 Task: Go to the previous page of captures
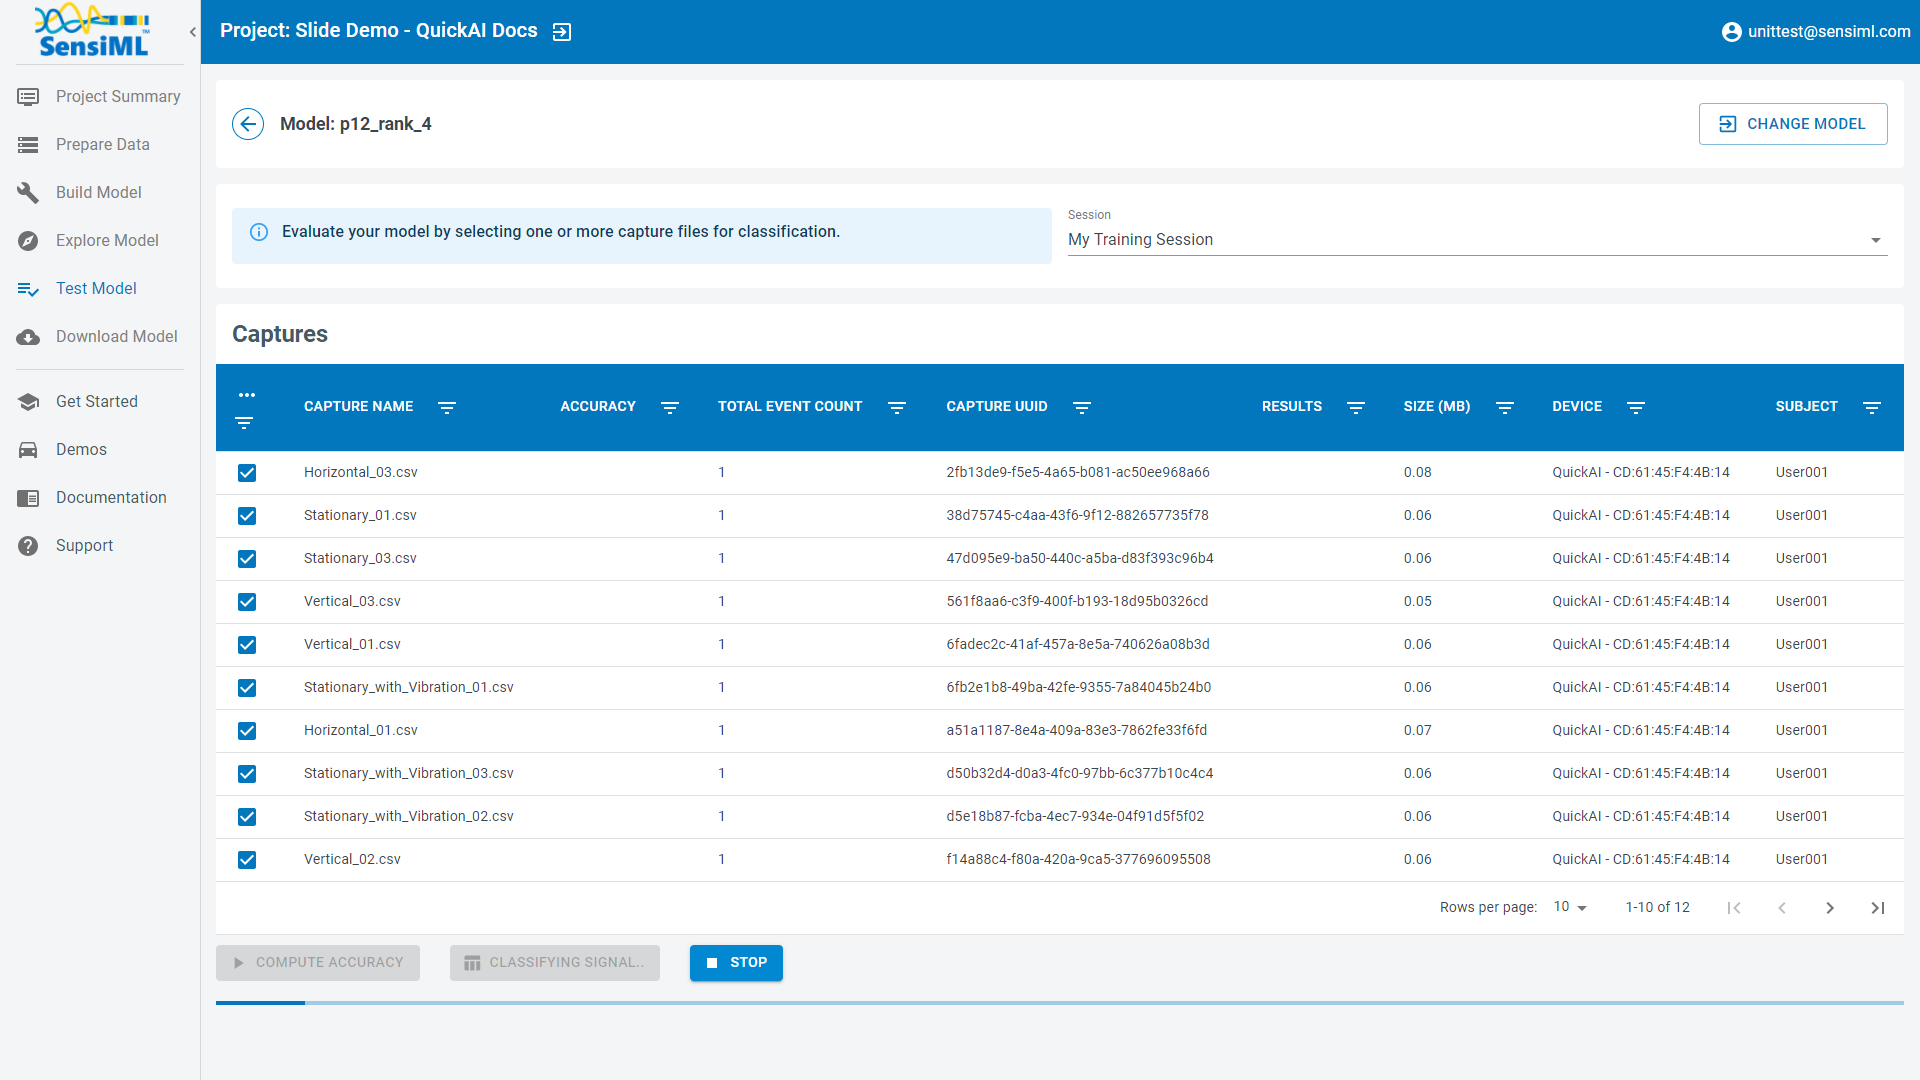tap(1782, 908)
